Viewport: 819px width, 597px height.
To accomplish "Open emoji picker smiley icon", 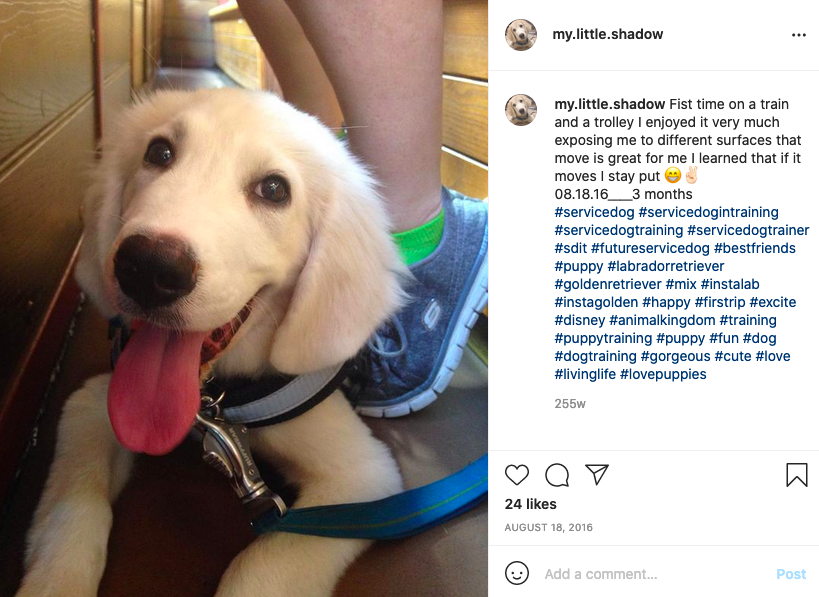I will coord(517,573).
